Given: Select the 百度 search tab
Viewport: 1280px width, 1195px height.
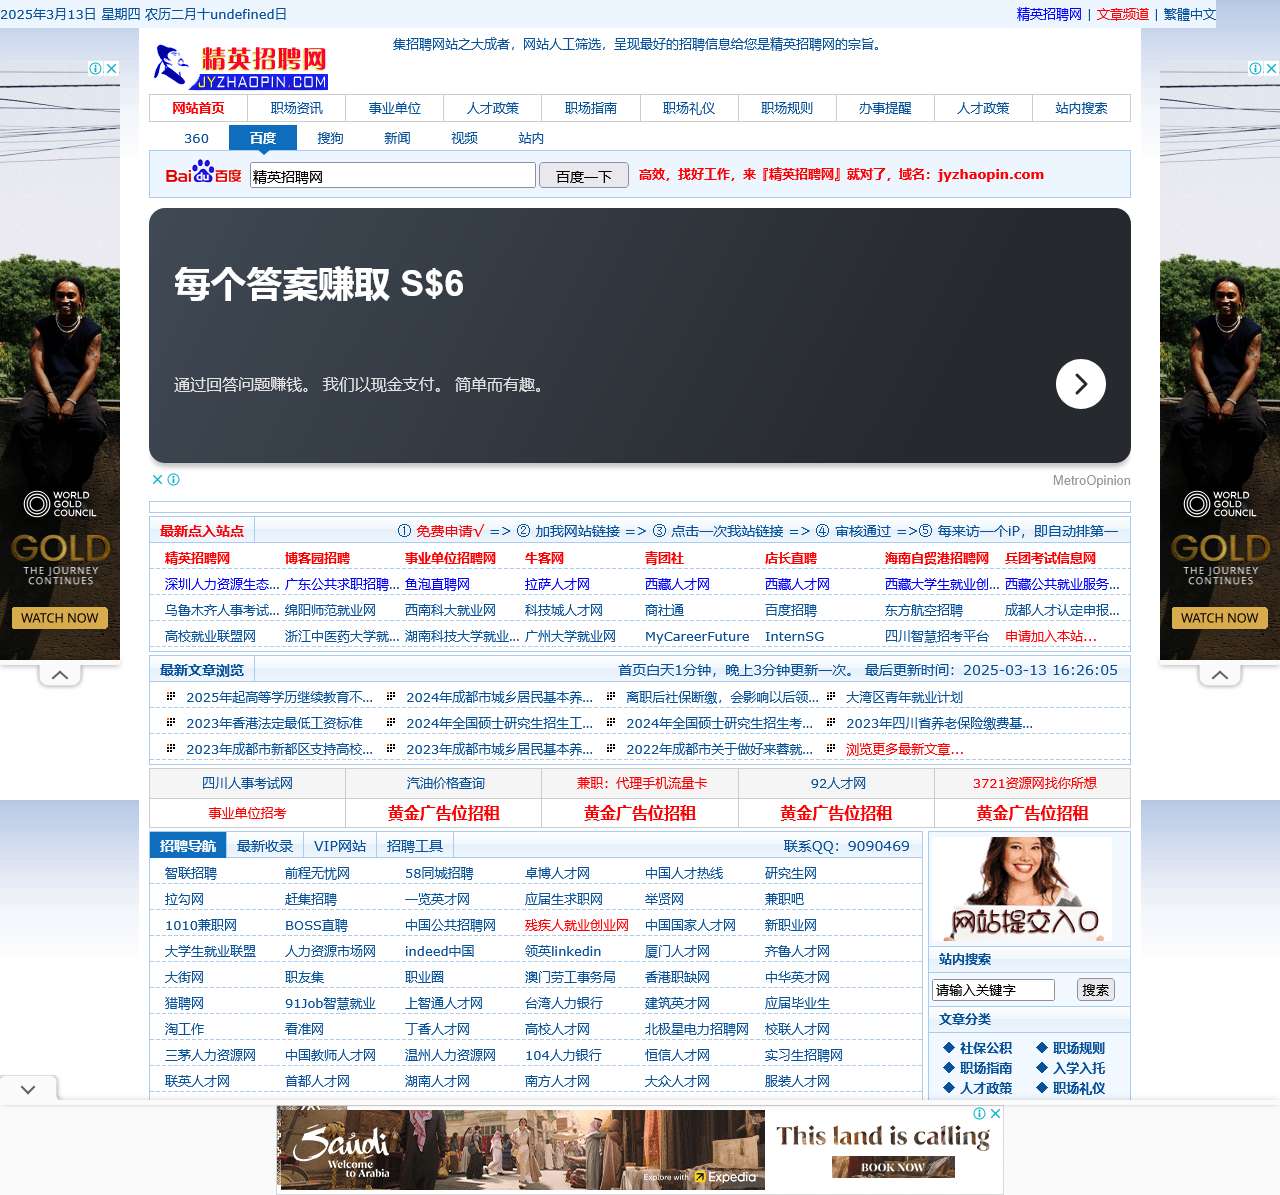Looking at the screenshot, I should [x=263, y=138].
